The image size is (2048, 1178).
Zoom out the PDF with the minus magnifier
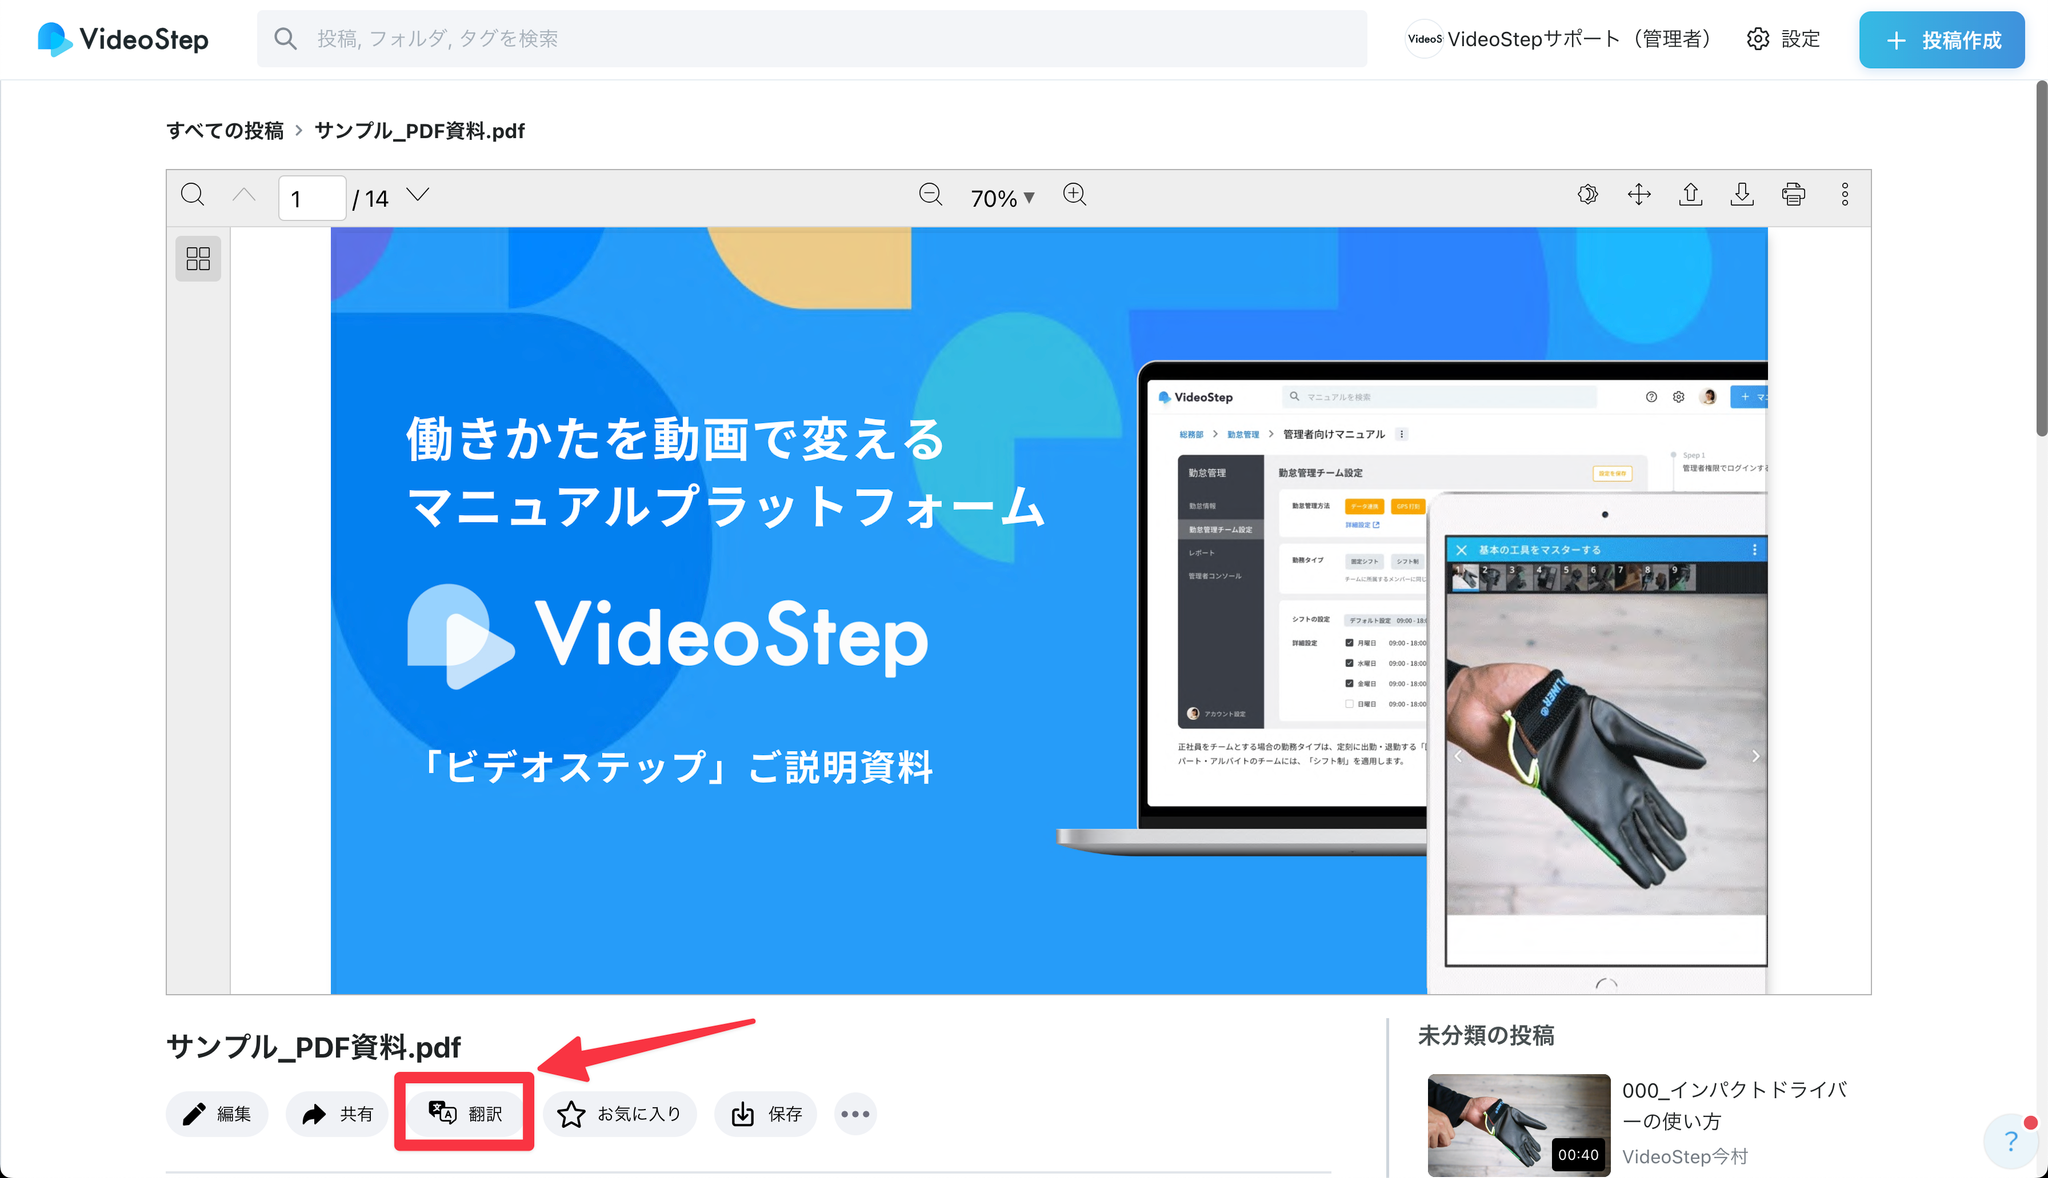[x=931, y=195]
